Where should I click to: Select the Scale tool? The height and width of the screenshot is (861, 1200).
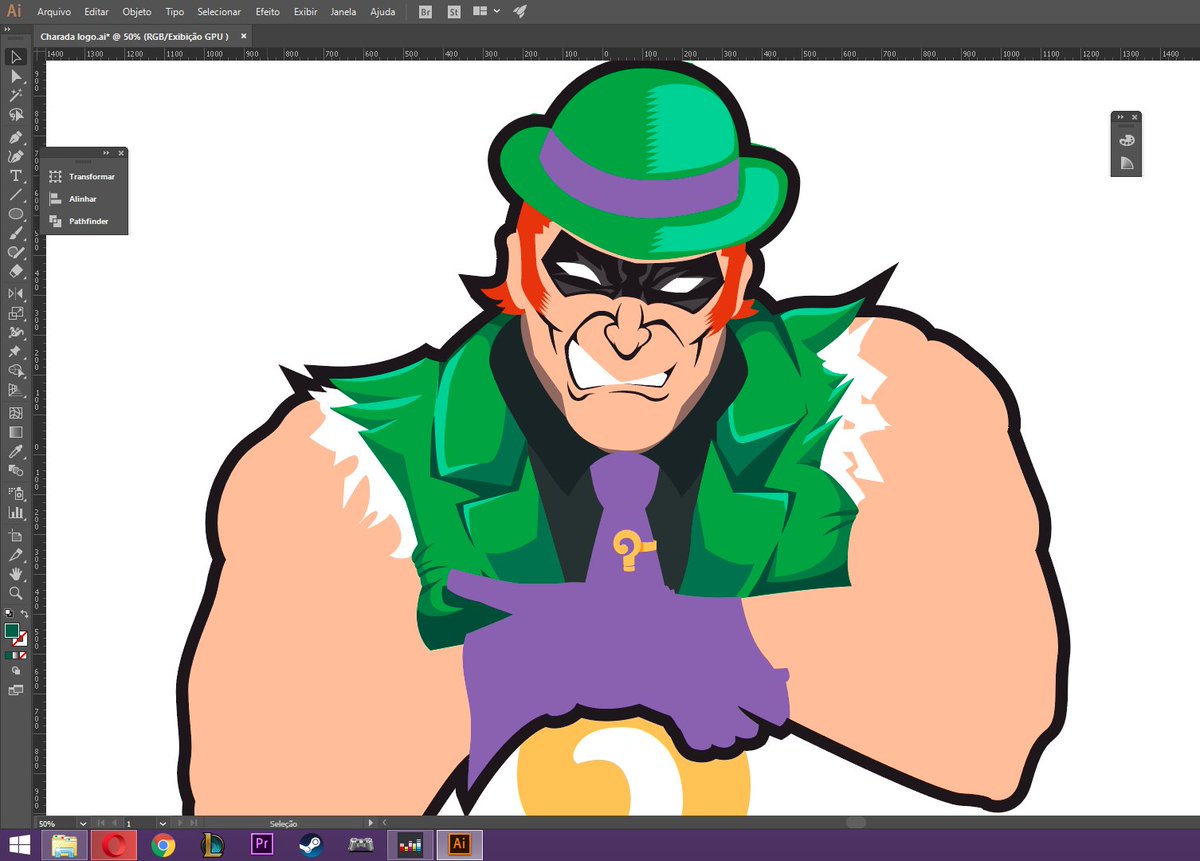click(x=16, y=313)
